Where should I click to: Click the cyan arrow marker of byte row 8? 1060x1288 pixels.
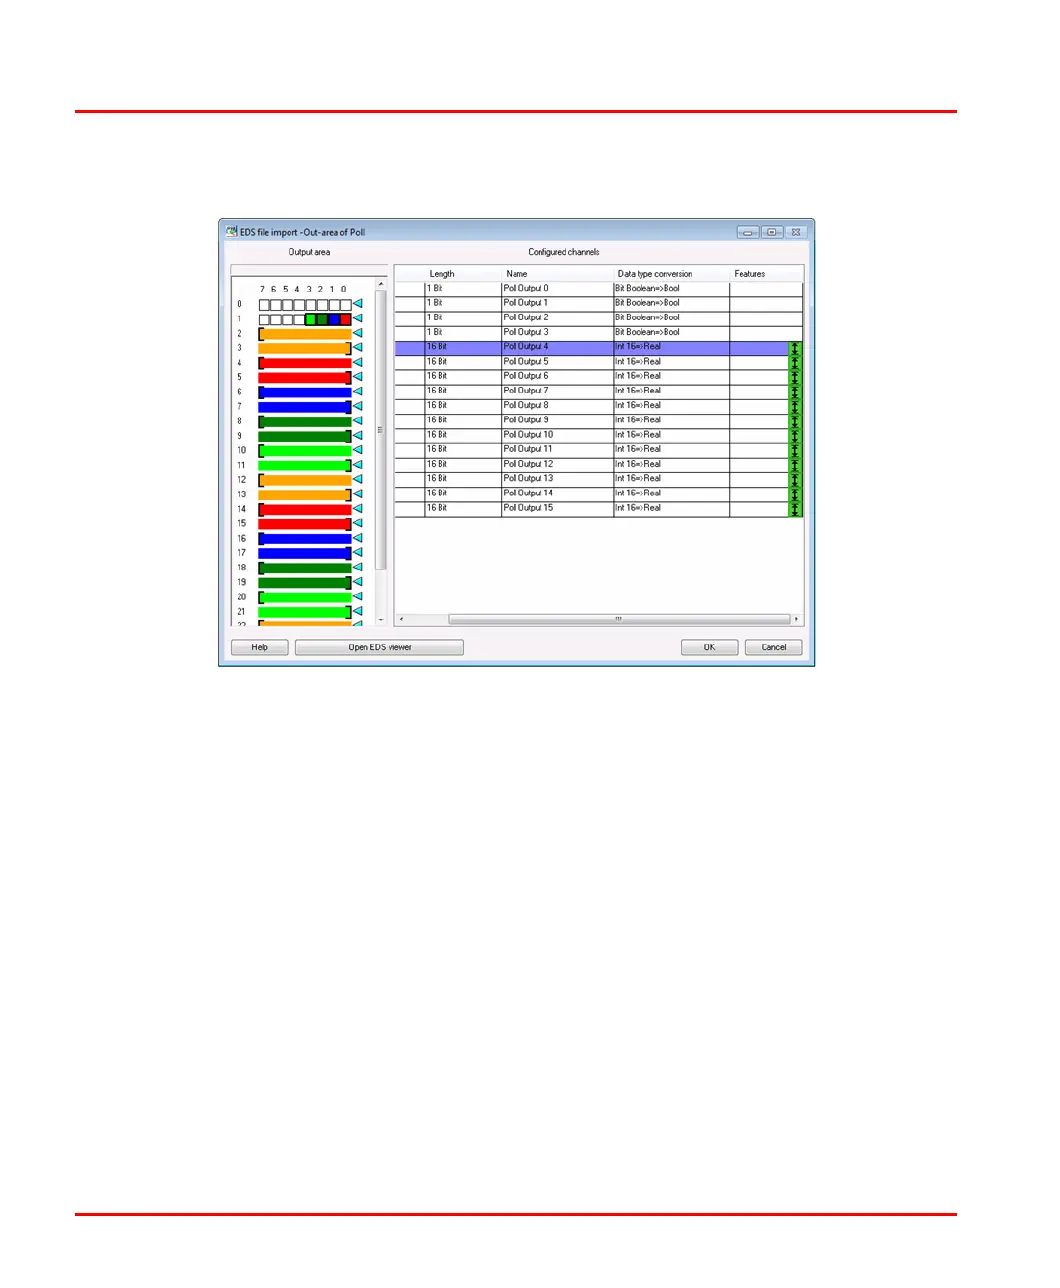(358, 421)
